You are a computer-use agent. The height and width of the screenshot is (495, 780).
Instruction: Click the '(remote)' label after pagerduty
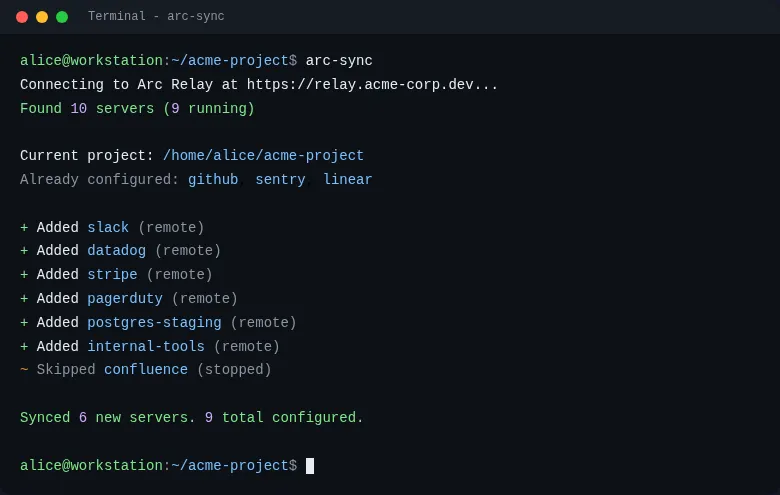coord(204,298)
